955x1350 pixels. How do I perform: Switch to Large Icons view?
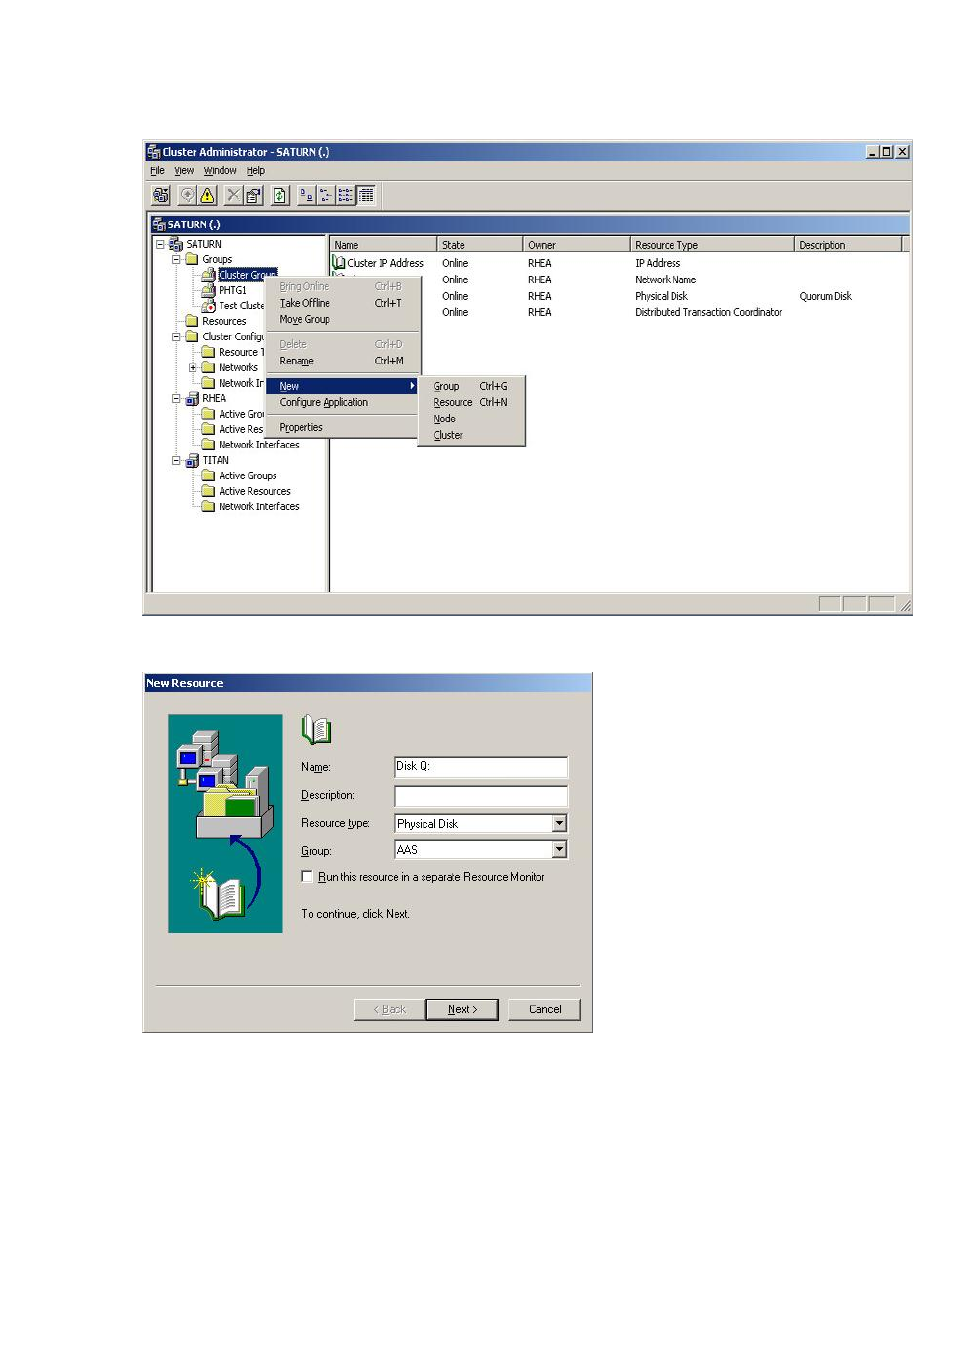click(306, 195)
